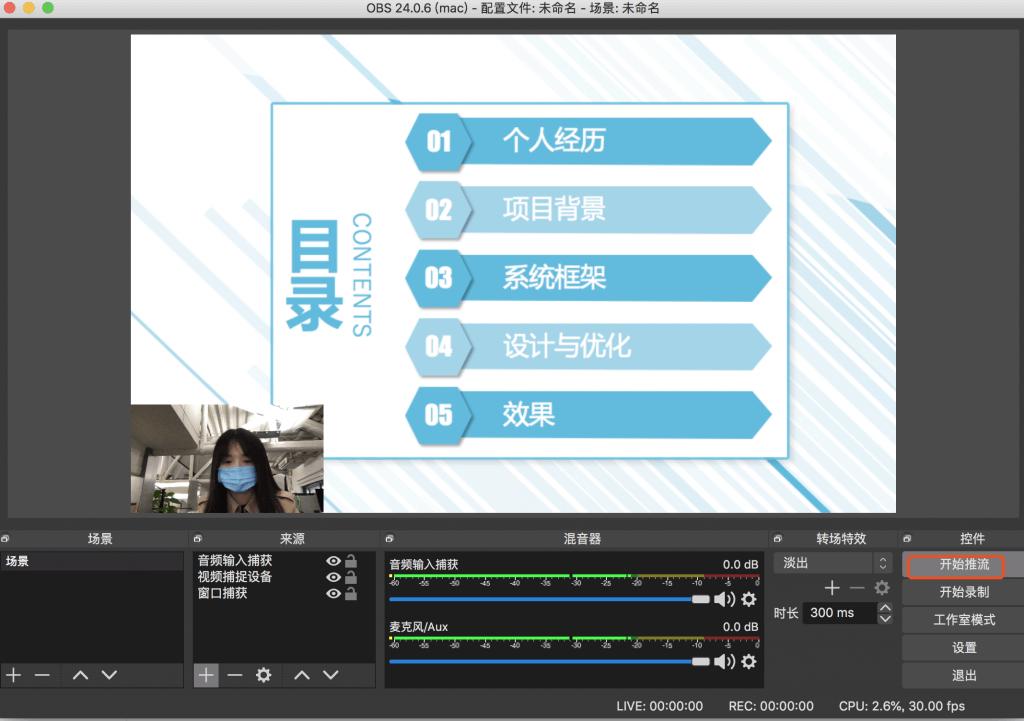This screenshot has width=1024, height=721.
Task: Remove selected source with minus icon
Action: (234, 675)
